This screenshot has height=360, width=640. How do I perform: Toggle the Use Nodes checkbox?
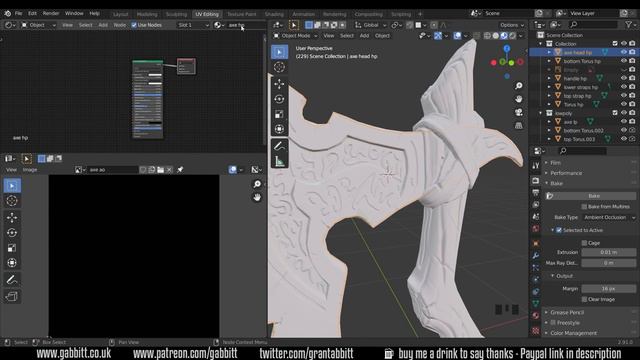coord(134,25)
